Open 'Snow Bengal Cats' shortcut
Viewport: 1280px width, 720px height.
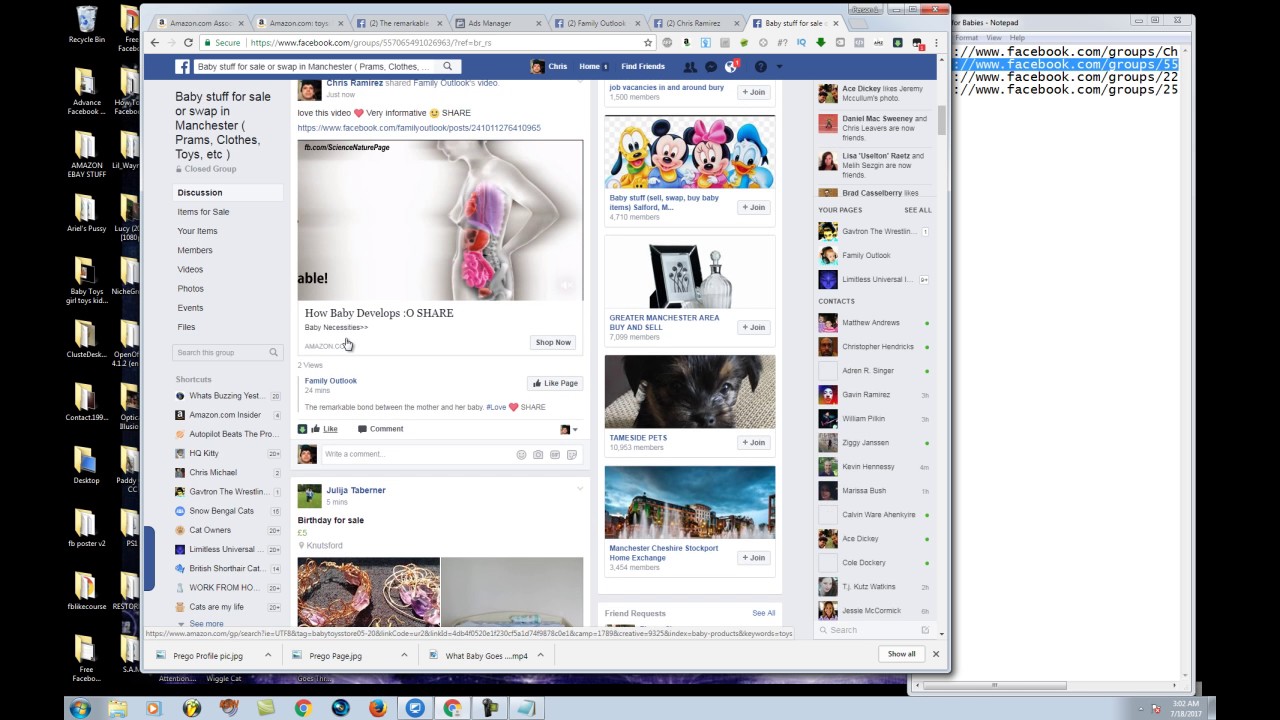[x=222, y=511]
